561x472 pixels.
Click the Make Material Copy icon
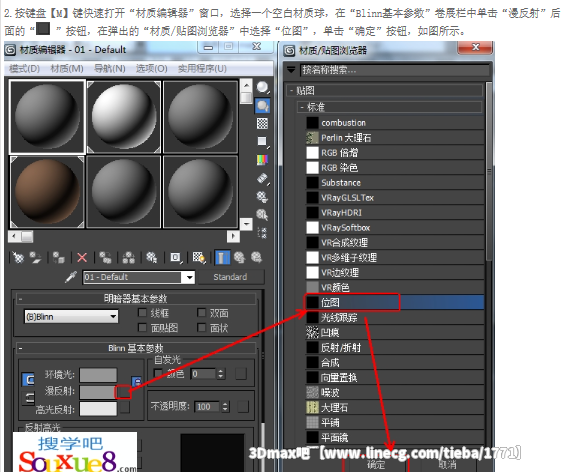[105, 257]
